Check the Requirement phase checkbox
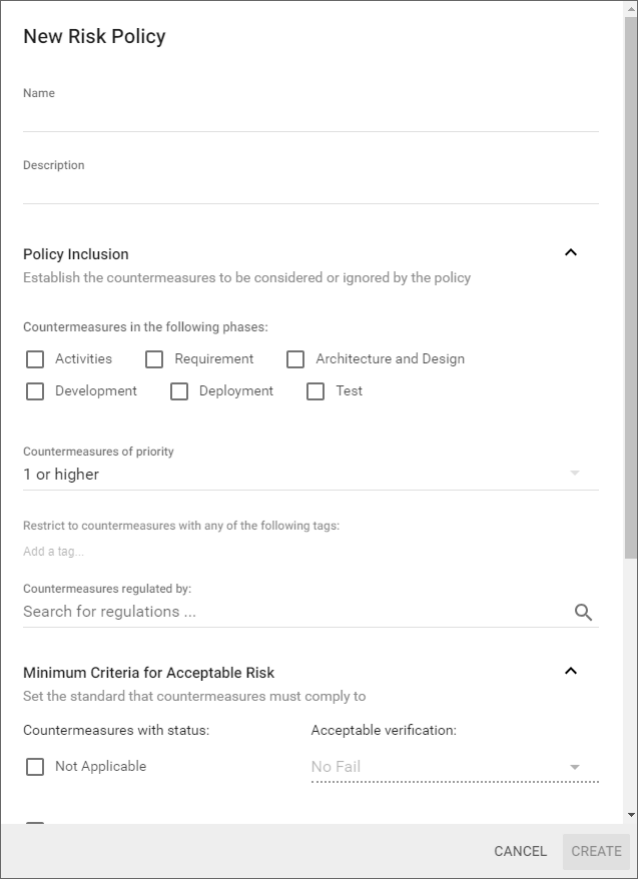 point(154,359)
